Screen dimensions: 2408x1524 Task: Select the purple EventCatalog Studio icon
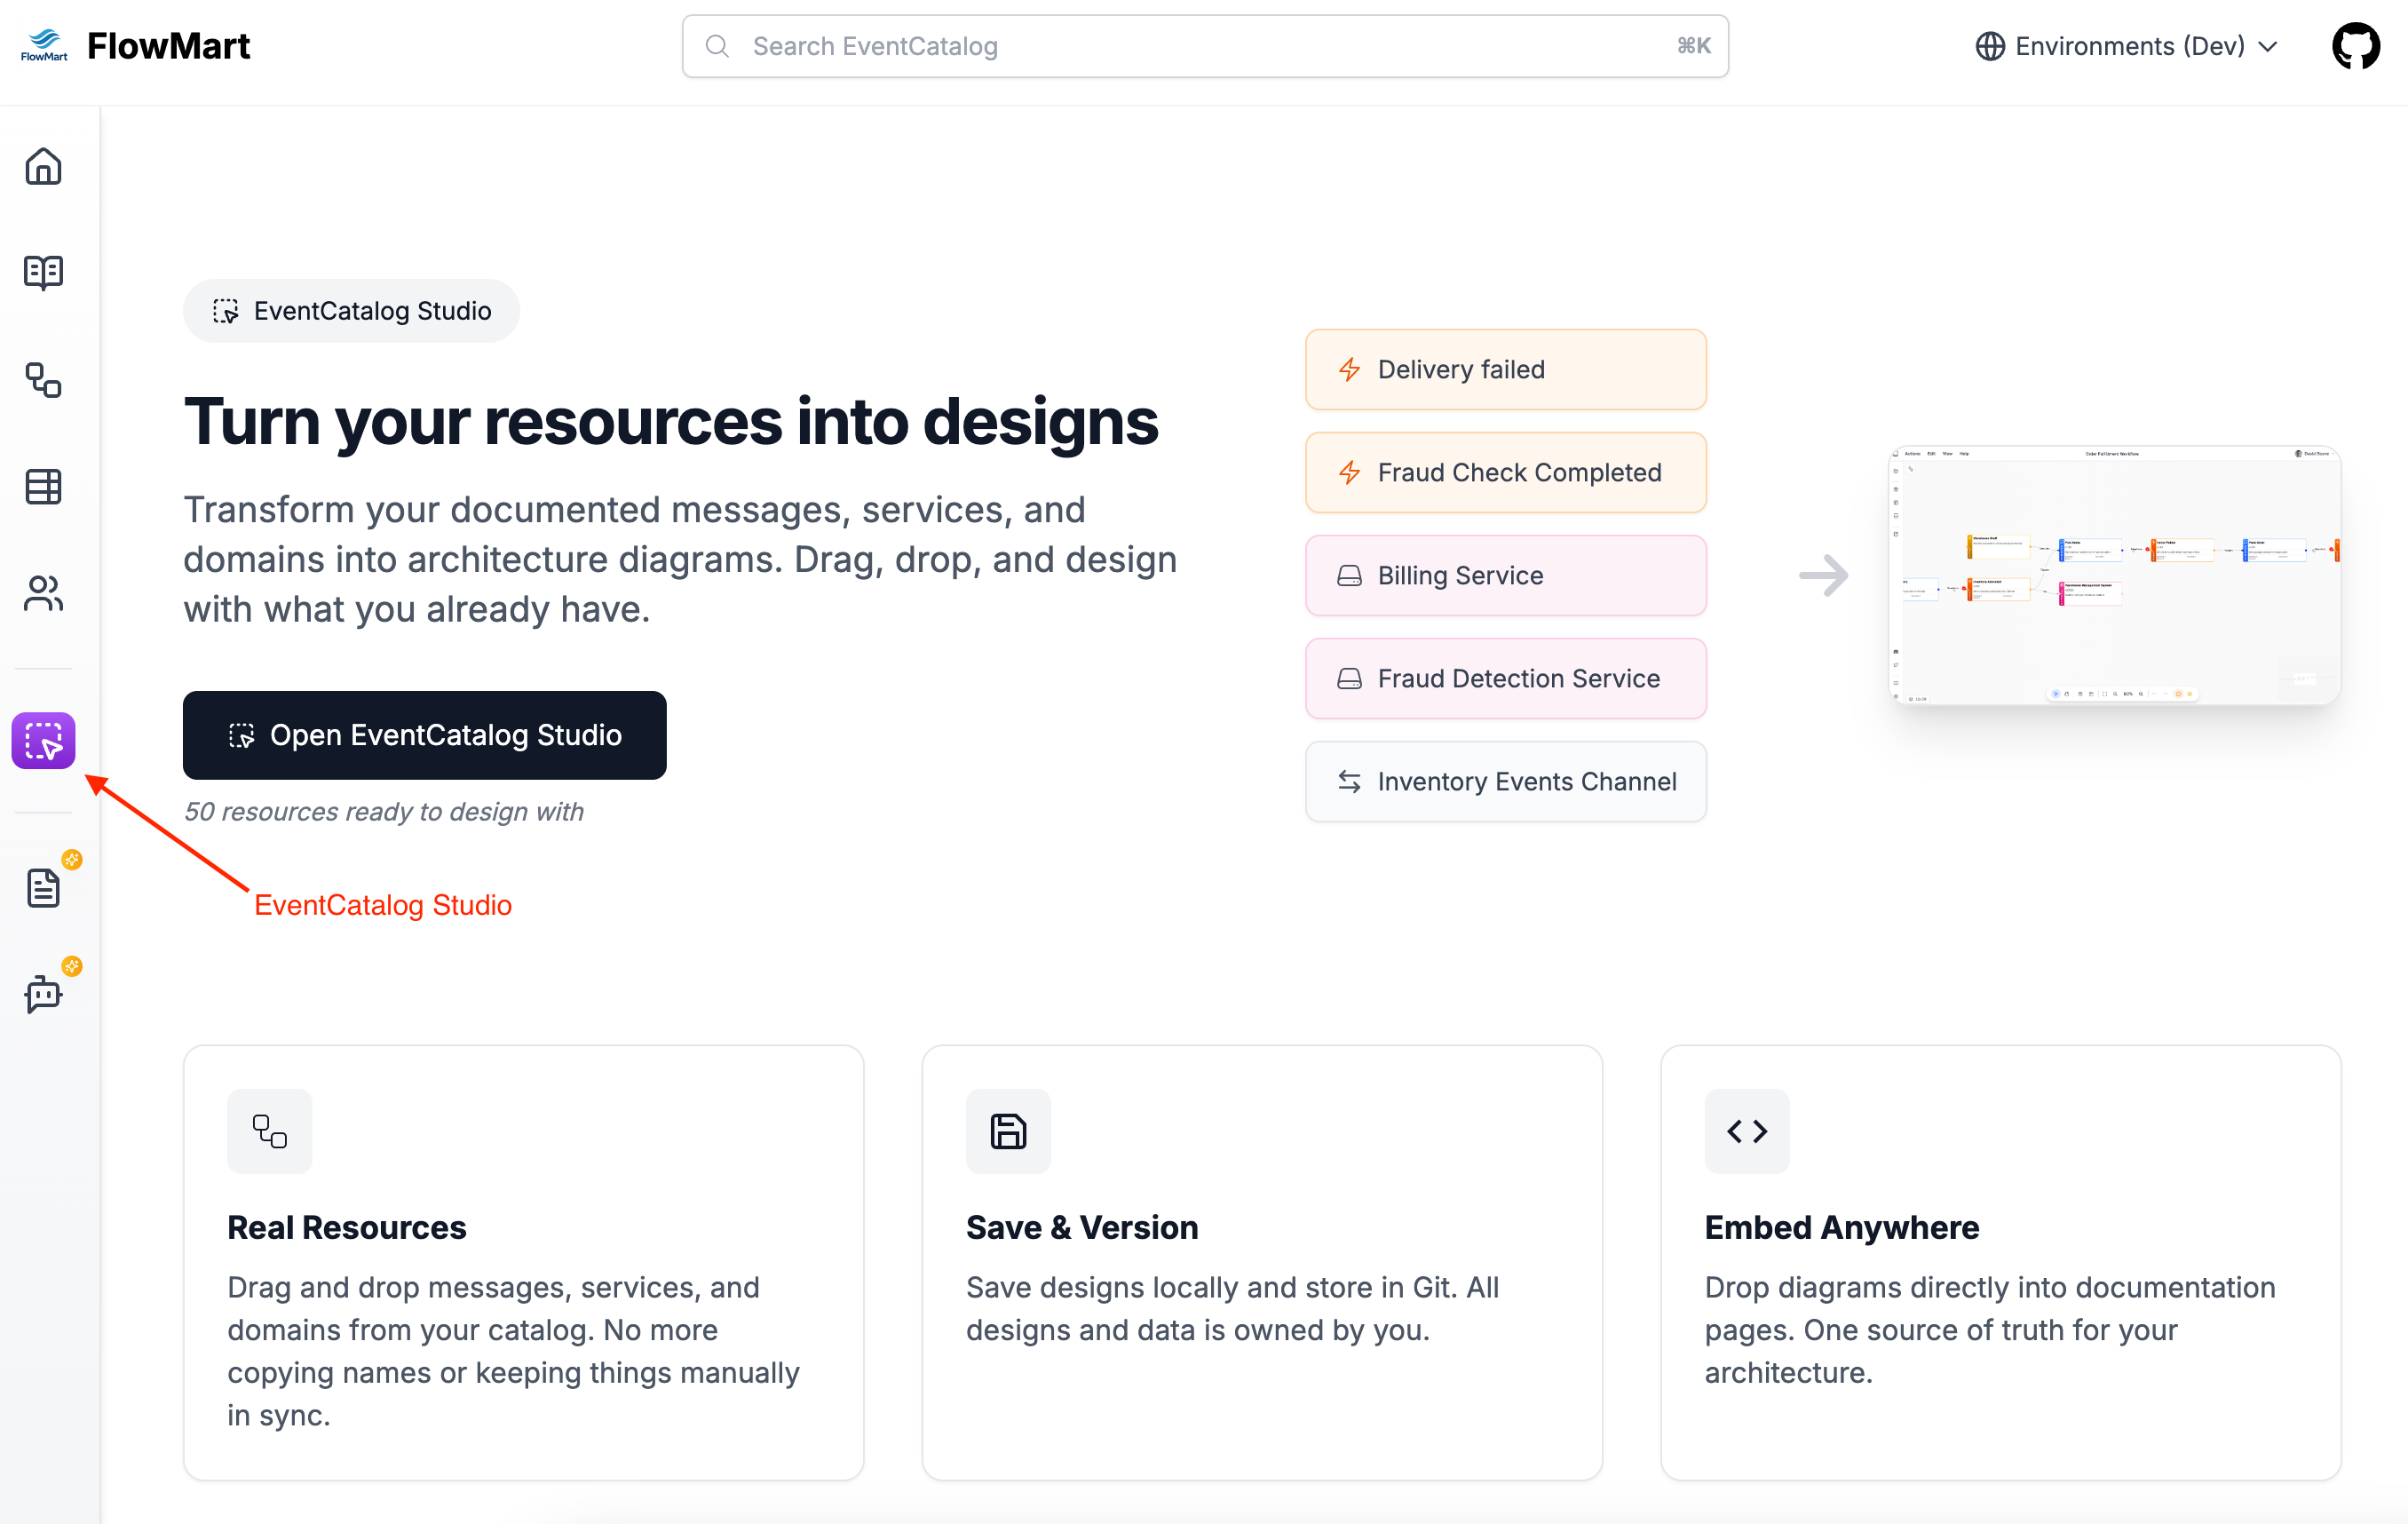(43, 741)
